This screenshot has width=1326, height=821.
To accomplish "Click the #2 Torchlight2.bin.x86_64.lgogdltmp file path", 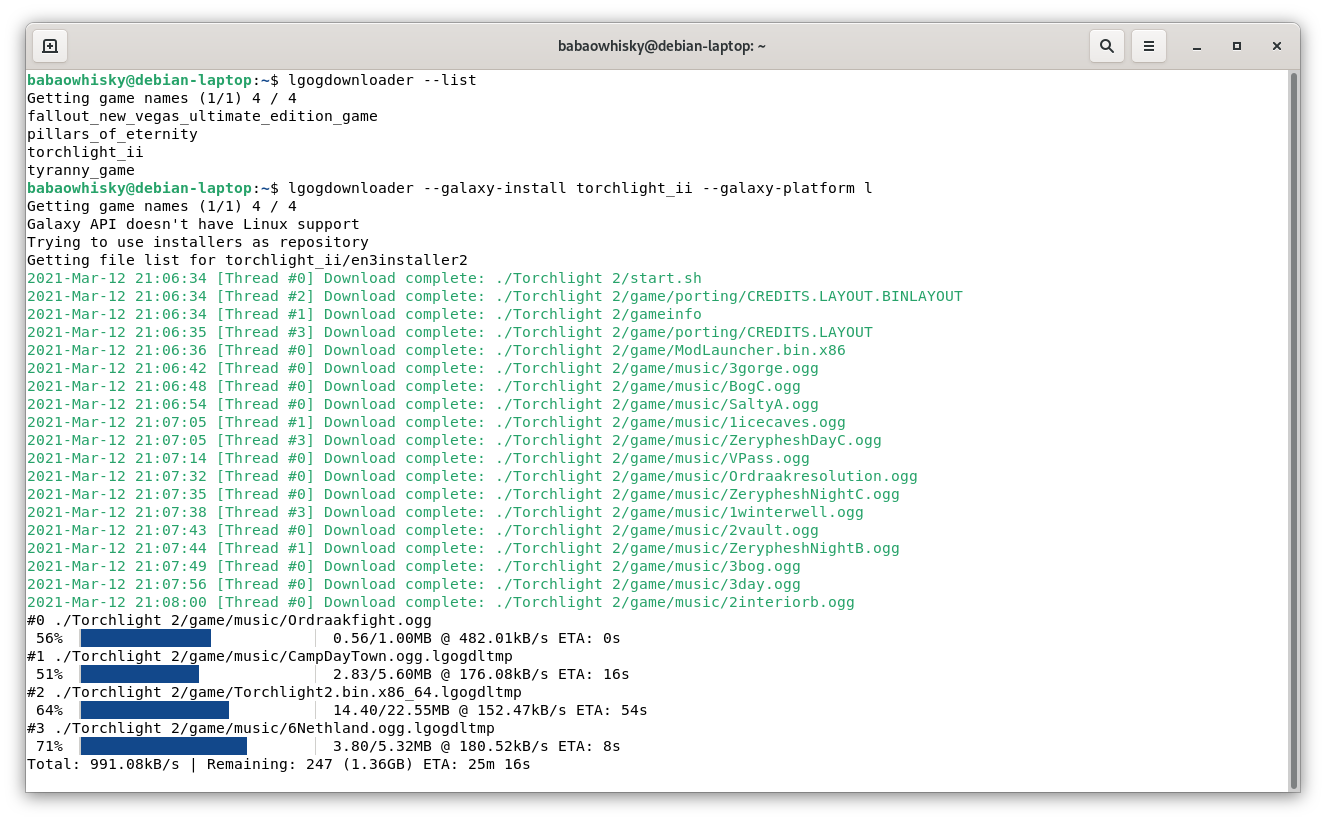I will [274, 692].
